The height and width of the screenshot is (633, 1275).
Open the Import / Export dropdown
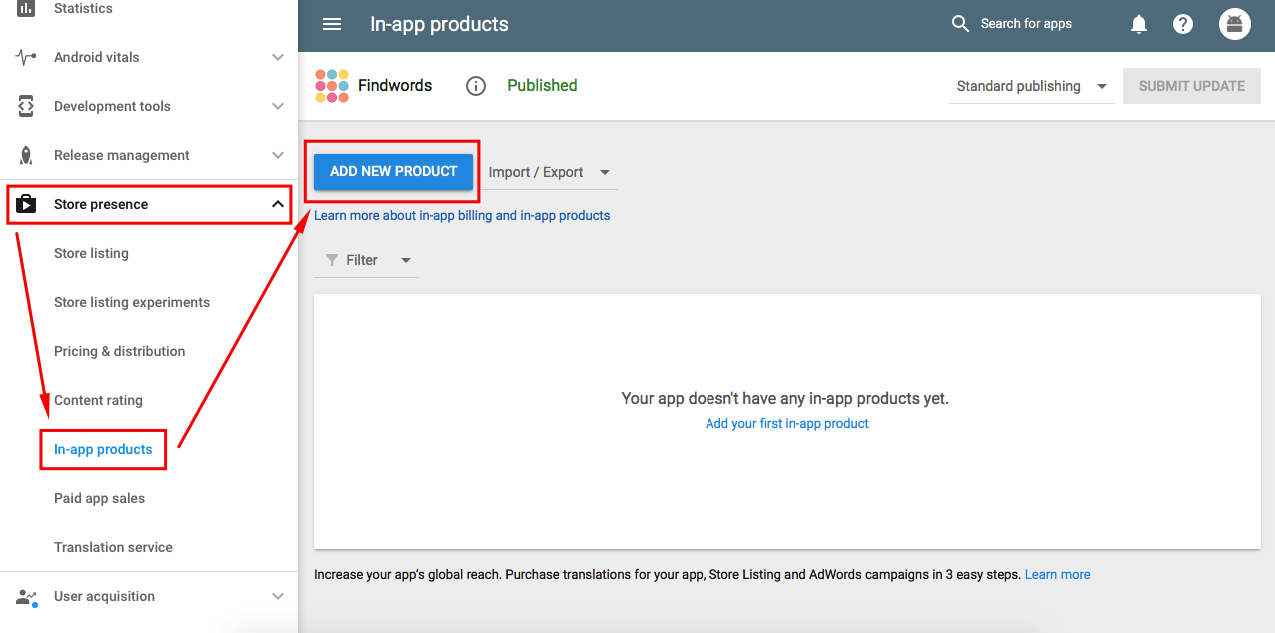point(550,172)
